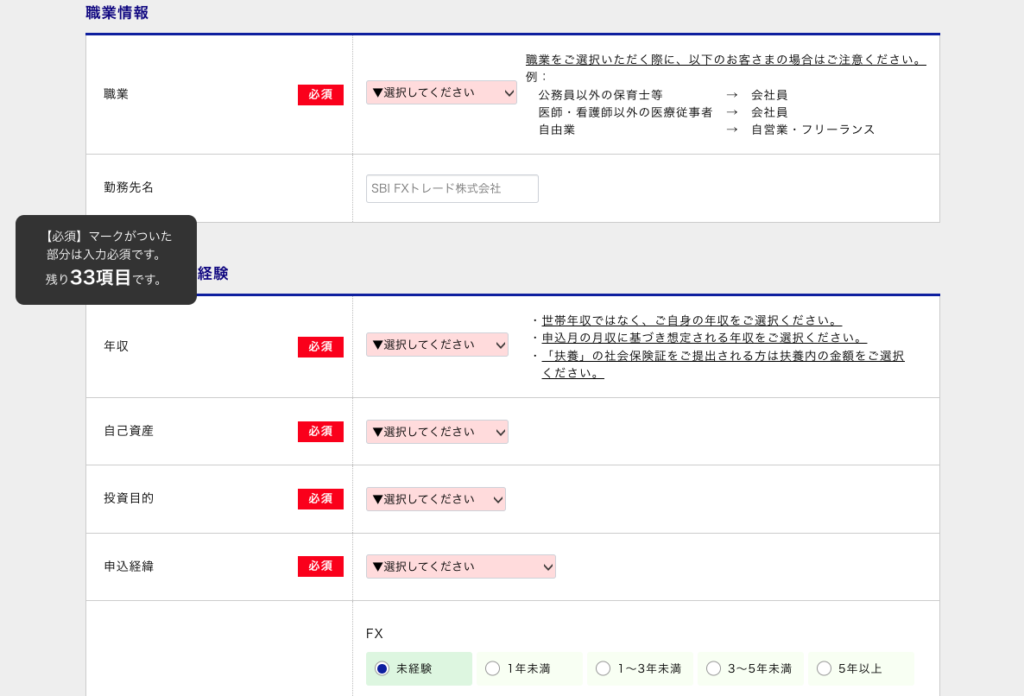
Task: Click the 必須 badge next to 年収
Action: click(x=320, y=347)
